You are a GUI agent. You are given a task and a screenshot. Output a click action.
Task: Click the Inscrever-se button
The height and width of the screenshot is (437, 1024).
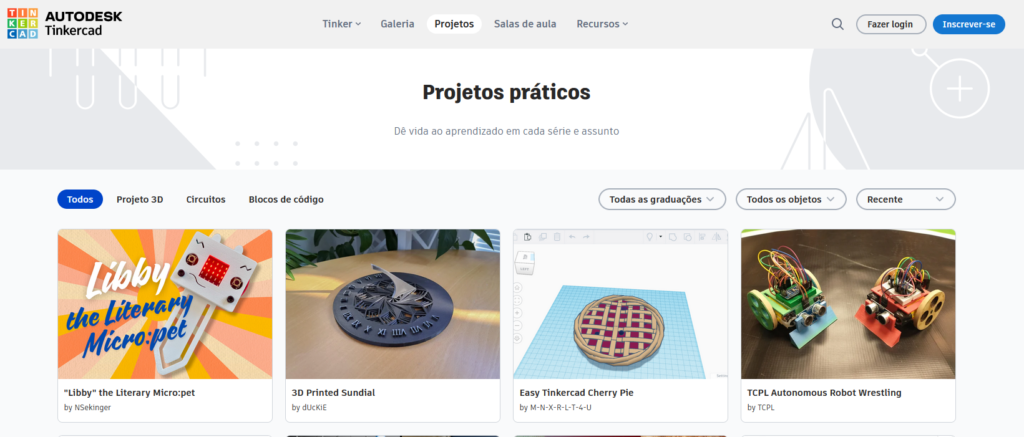pyautogui.click(x=968, y=24)
